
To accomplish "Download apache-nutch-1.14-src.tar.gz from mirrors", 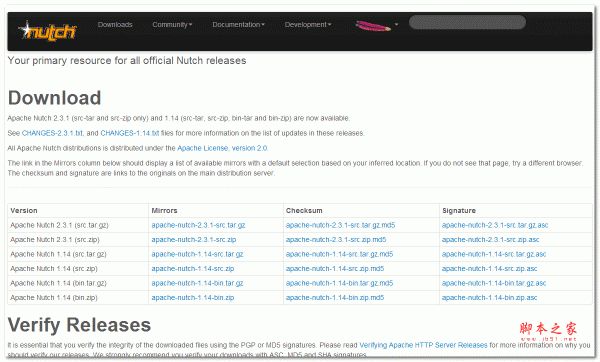I will [x=197, y=254].
